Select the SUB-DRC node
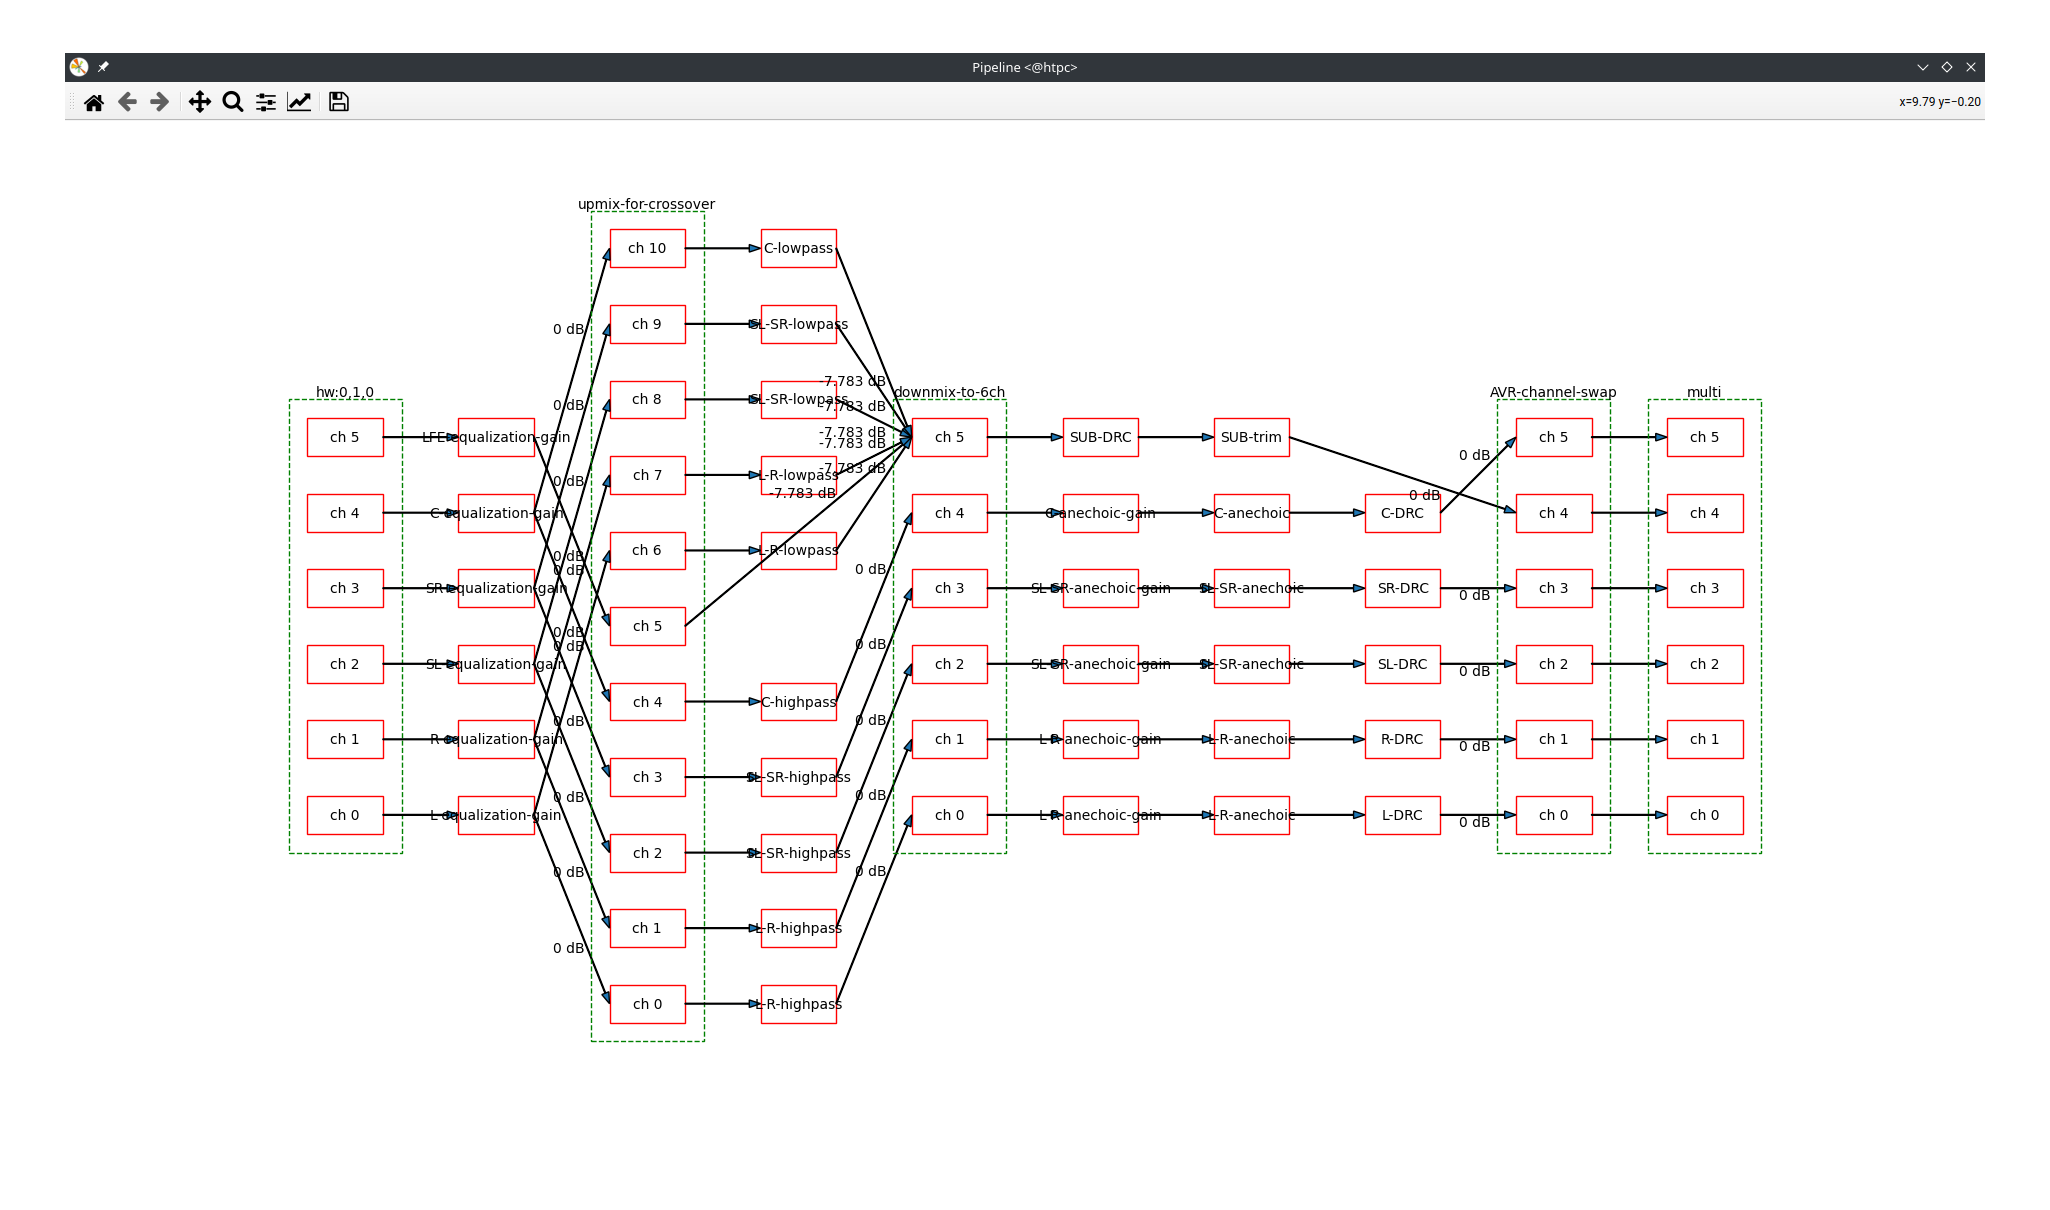This screenshot has height=1210, width=2050. pos(1101,437)
